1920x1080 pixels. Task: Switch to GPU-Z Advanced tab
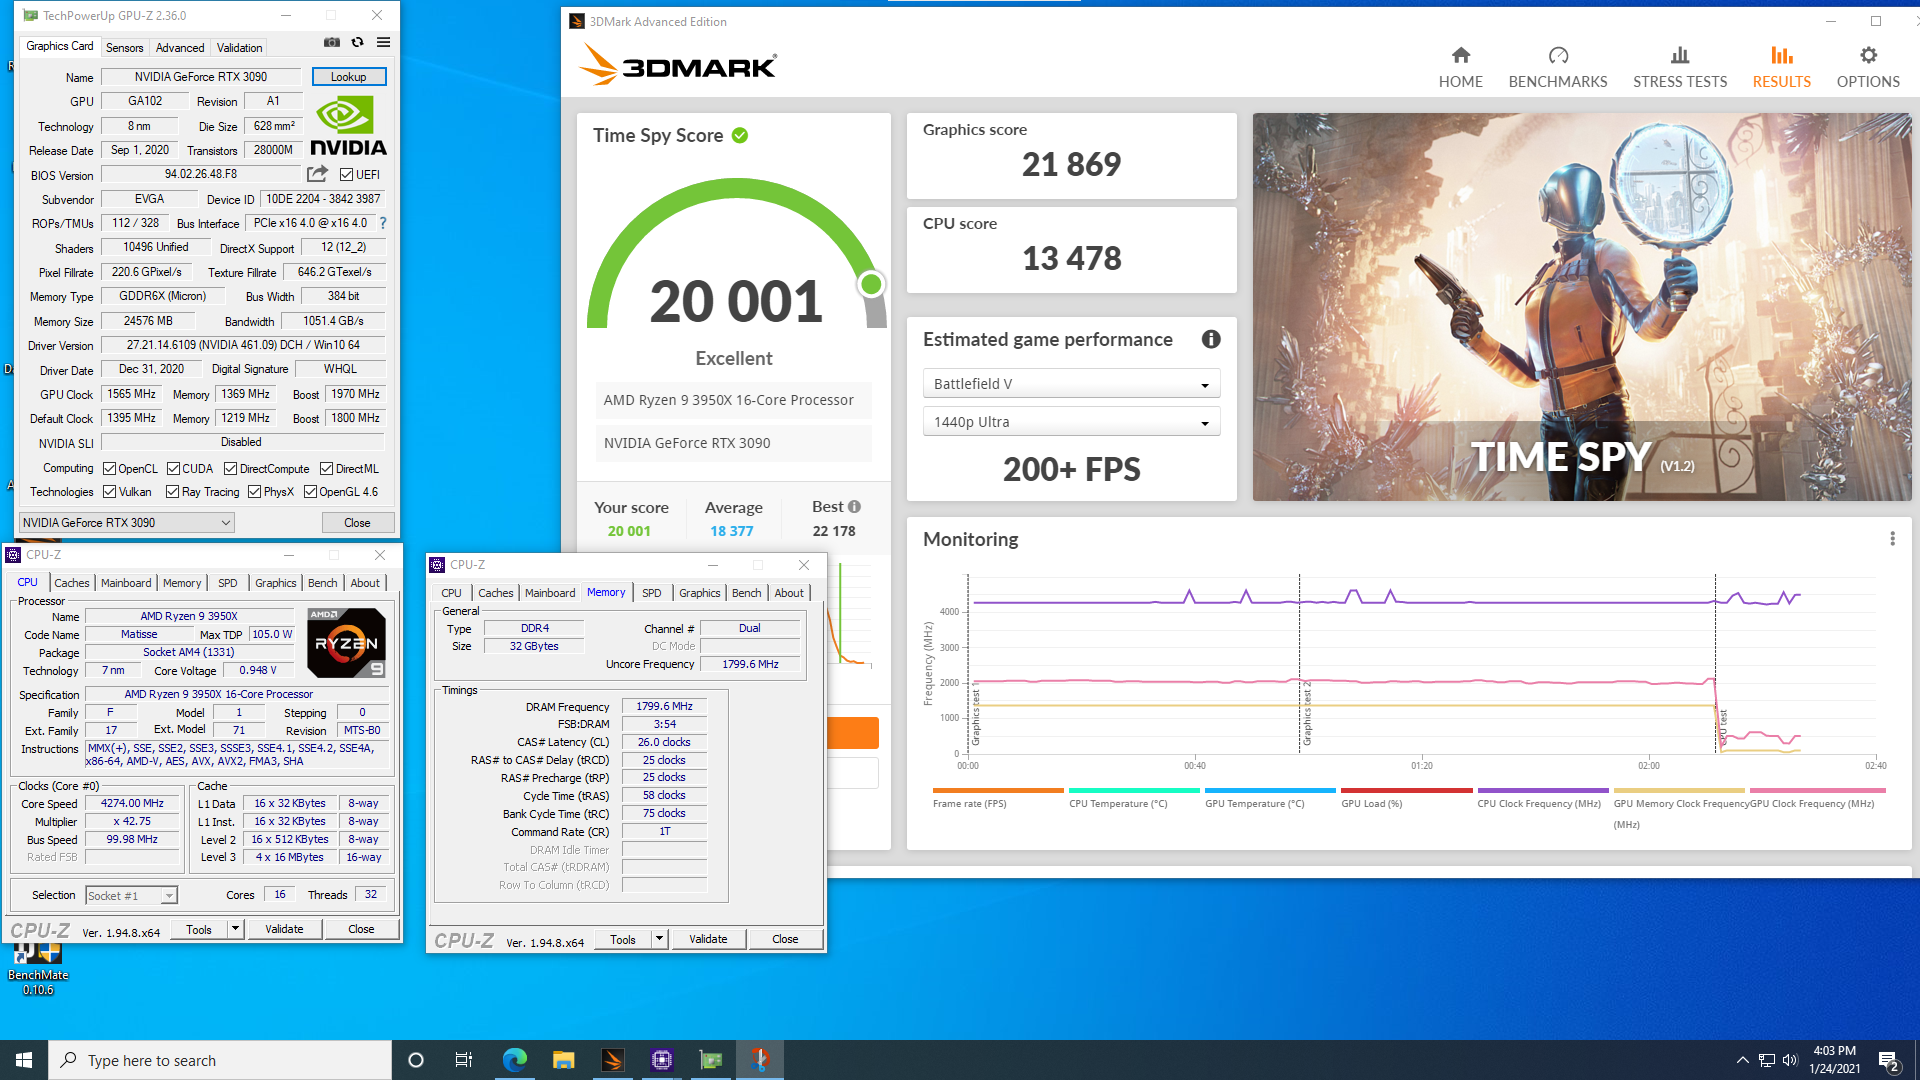pyautogui.click(x=180, y=47)
